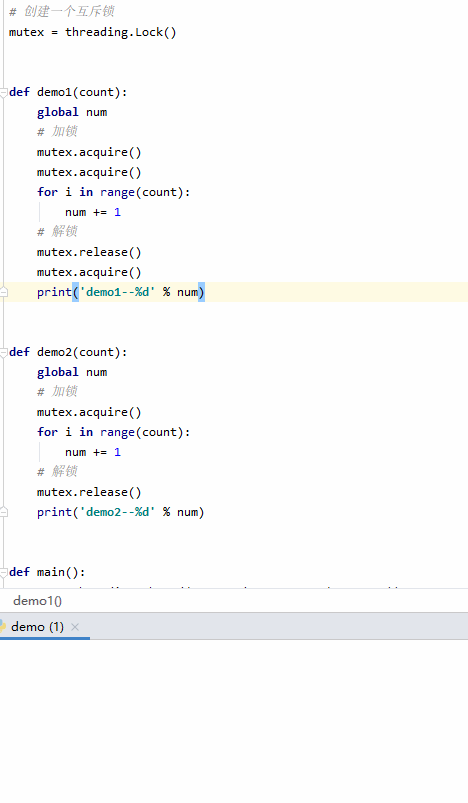Click 'num += 1' line in demo2
The width and height of the screenshot is (468, 803).
93,452
